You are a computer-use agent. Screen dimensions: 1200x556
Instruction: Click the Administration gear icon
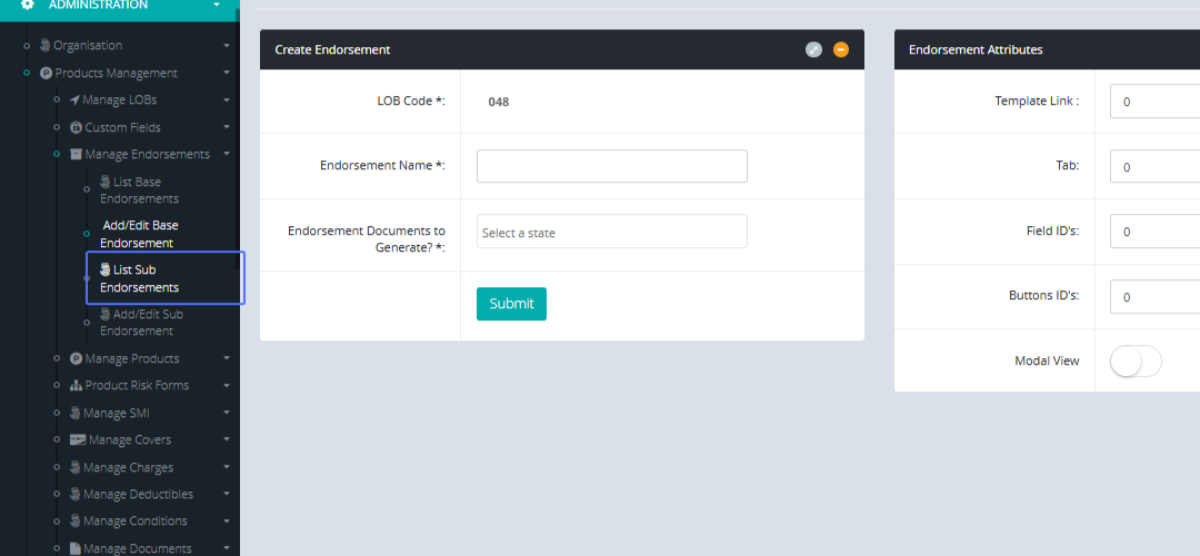click(28, 5)
